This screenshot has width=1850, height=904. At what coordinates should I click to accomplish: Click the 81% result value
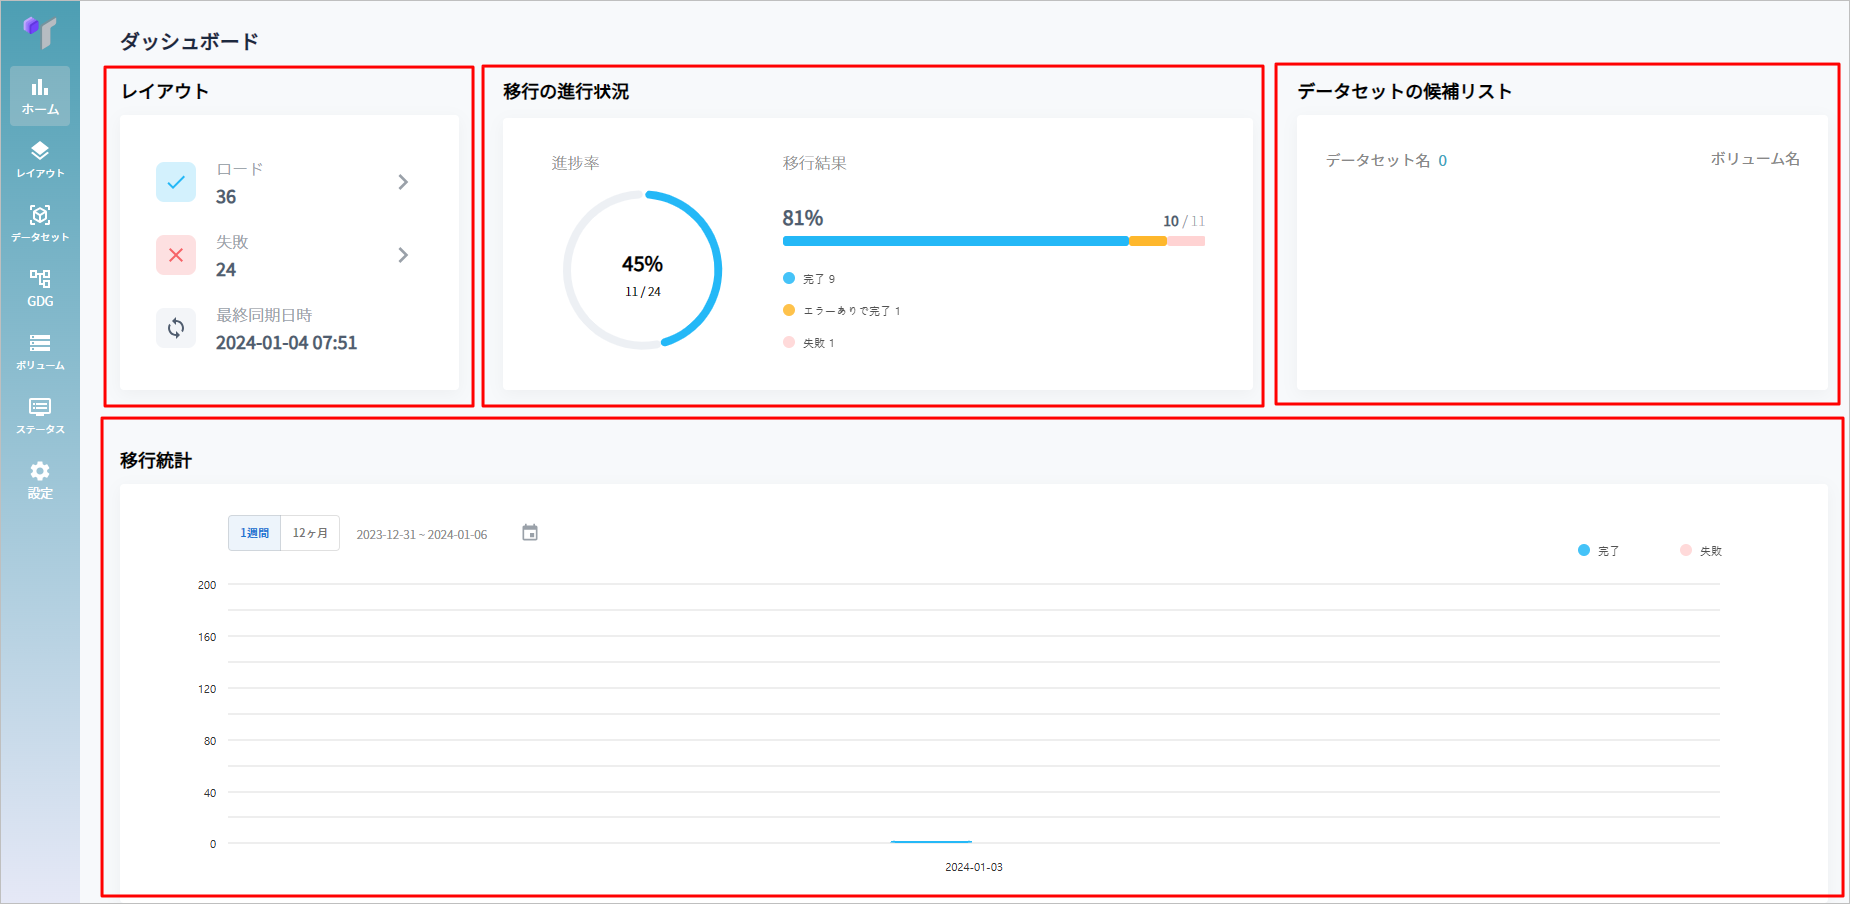(x=803, y=218)
